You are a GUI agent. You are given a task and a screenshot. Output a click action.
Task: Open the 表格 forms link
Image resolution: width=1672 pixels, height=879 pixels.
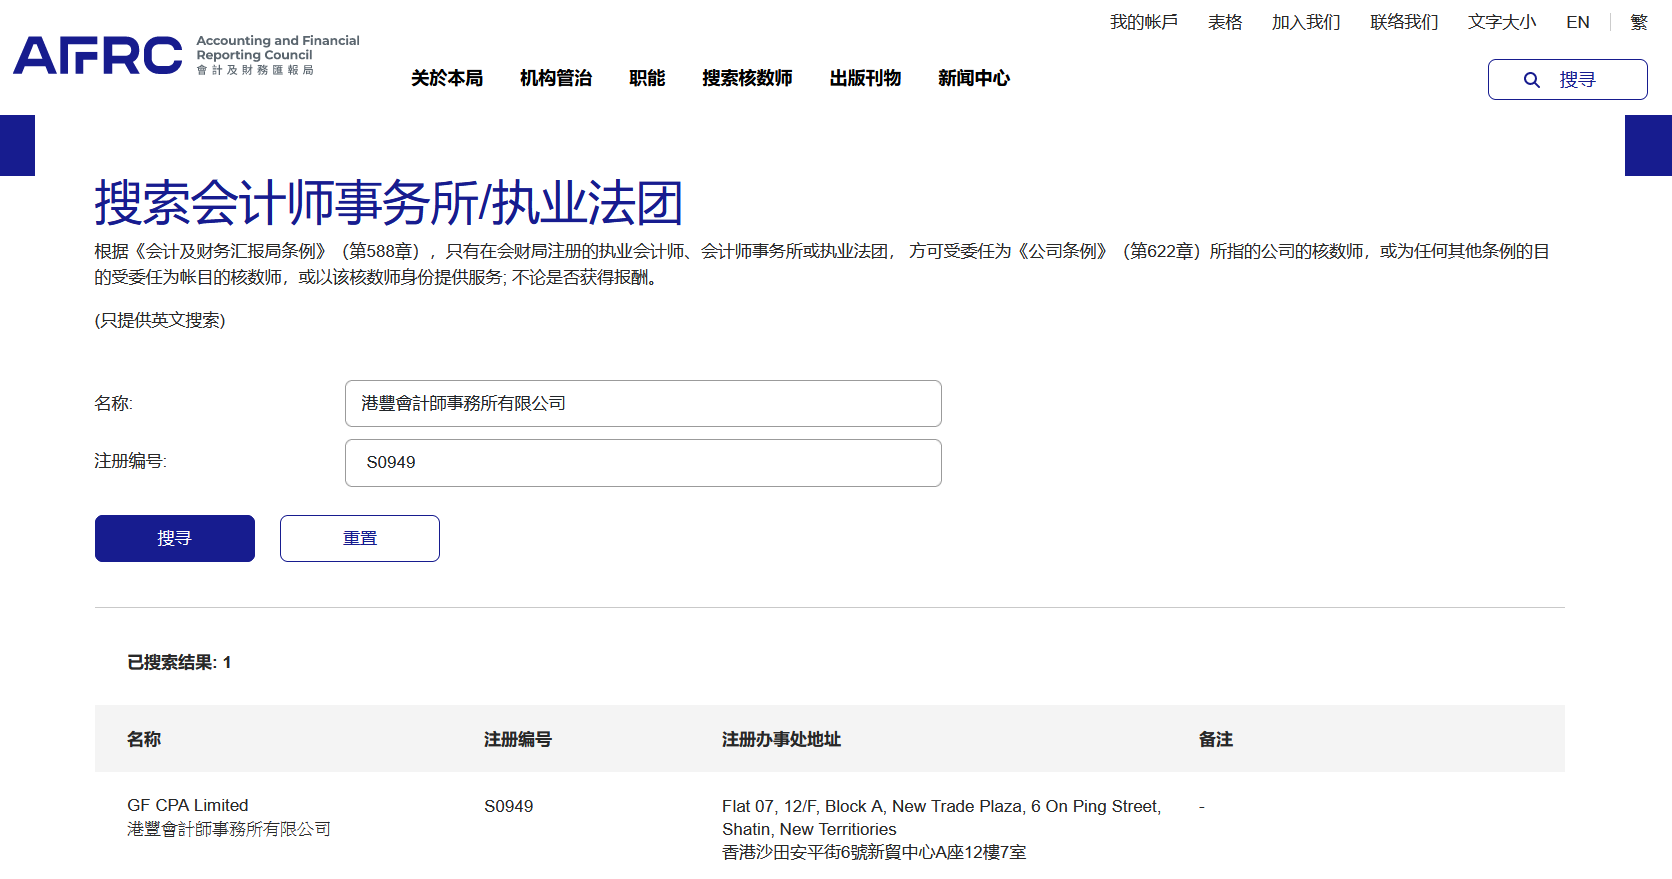(x=1224, y=22)
